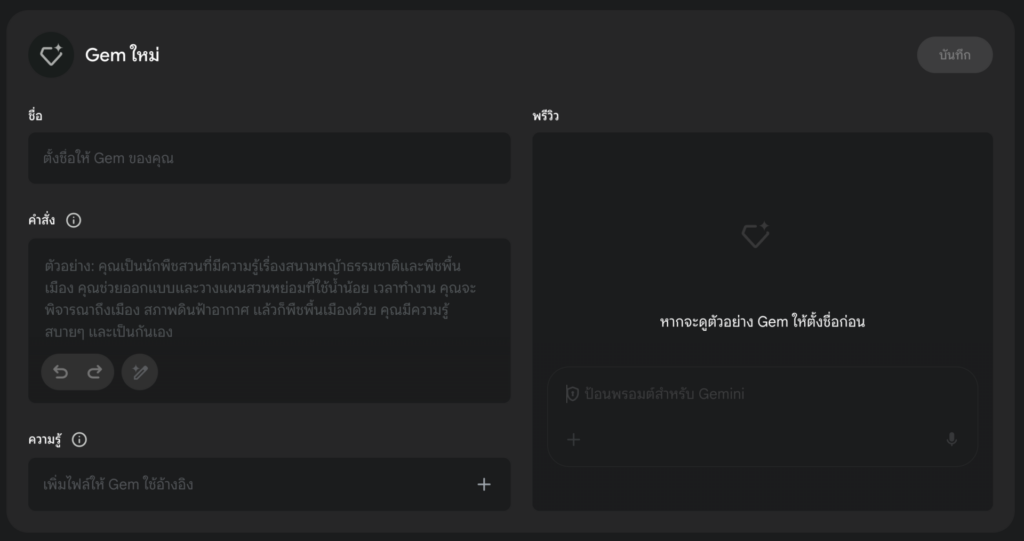Screen dimensions: 1024x541
Task: Click the หากจะดูตัวอย่าง Gem message in the preview
Action: 762,321
